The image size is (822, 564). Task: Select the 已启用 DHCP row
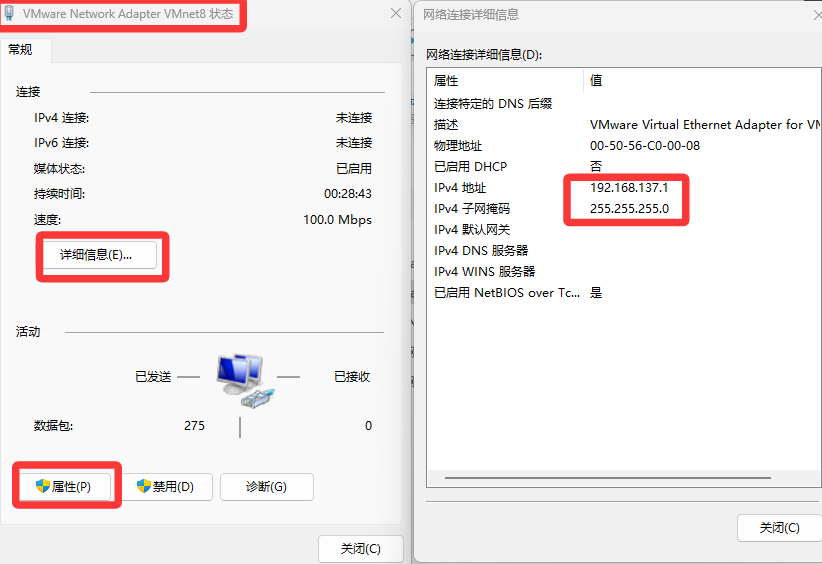[624, 167]
